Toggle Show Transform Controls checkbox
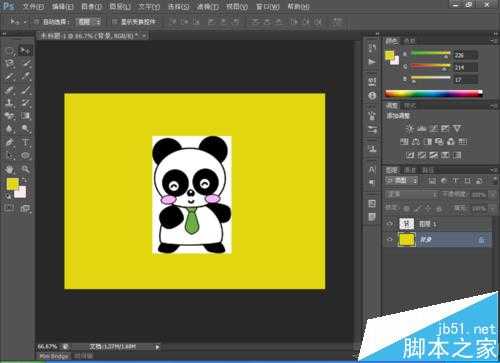This screenshot has width=500, height=363. tap(114, 22)
